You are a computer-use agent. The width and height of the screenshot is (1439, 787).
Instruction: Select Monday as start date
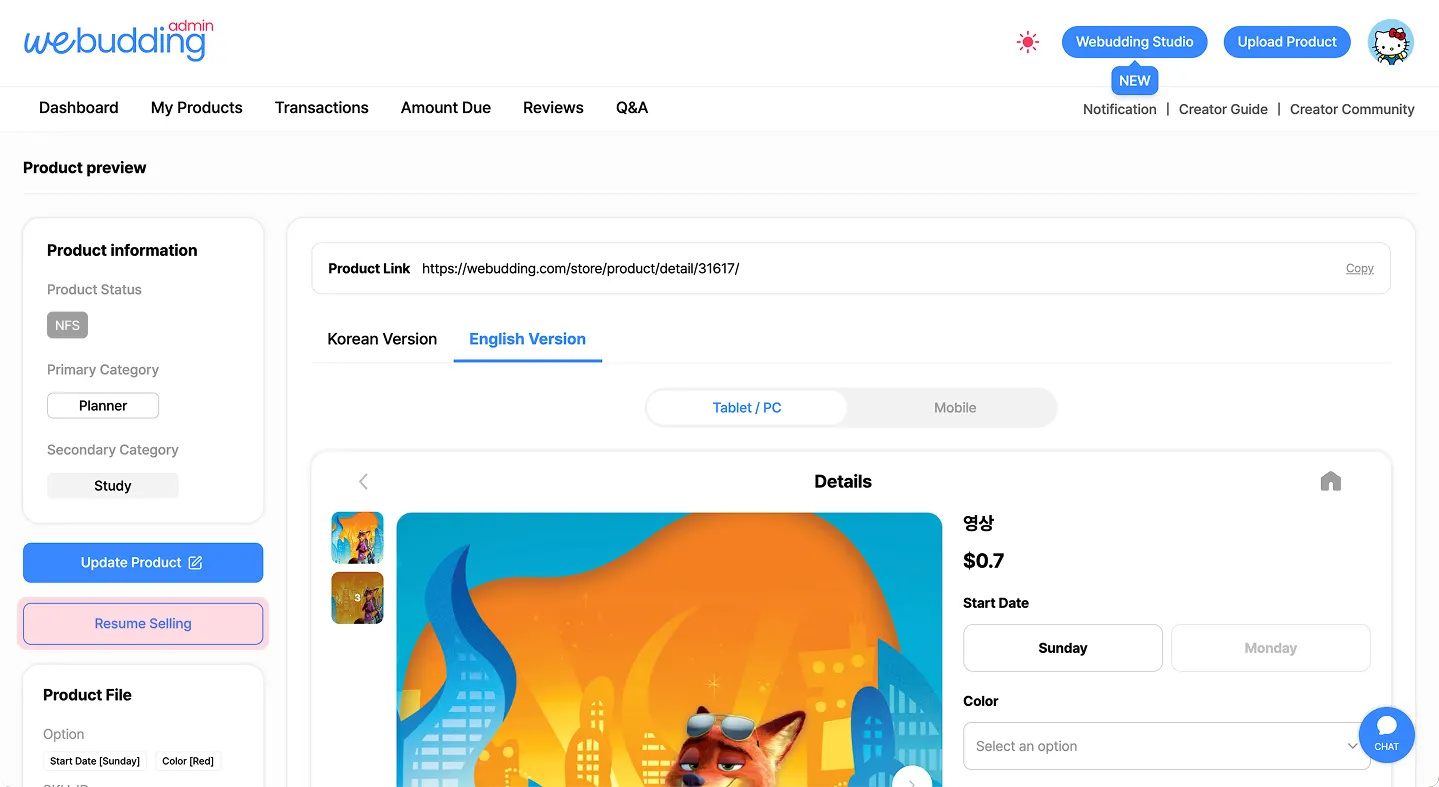tap(1270, 648)
